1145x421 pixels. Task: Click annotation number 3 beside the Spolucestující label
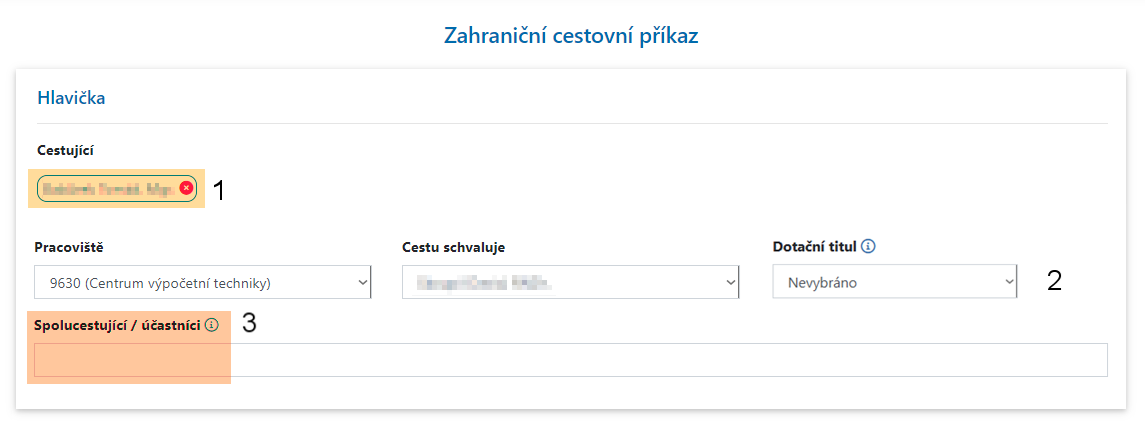tap(250, 325)
